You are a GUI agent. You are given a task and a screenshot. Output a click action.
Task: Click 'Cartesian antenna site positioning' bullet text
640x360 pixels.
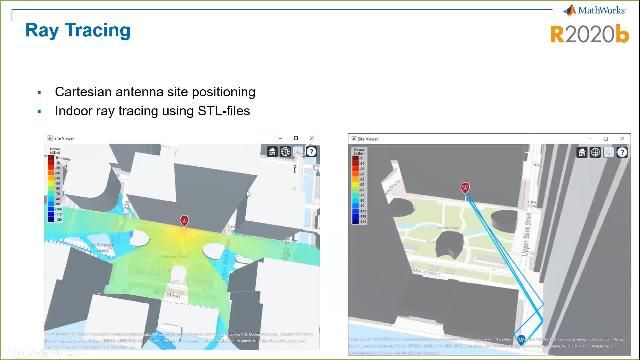pyautogui.click(x=155, y=92)
